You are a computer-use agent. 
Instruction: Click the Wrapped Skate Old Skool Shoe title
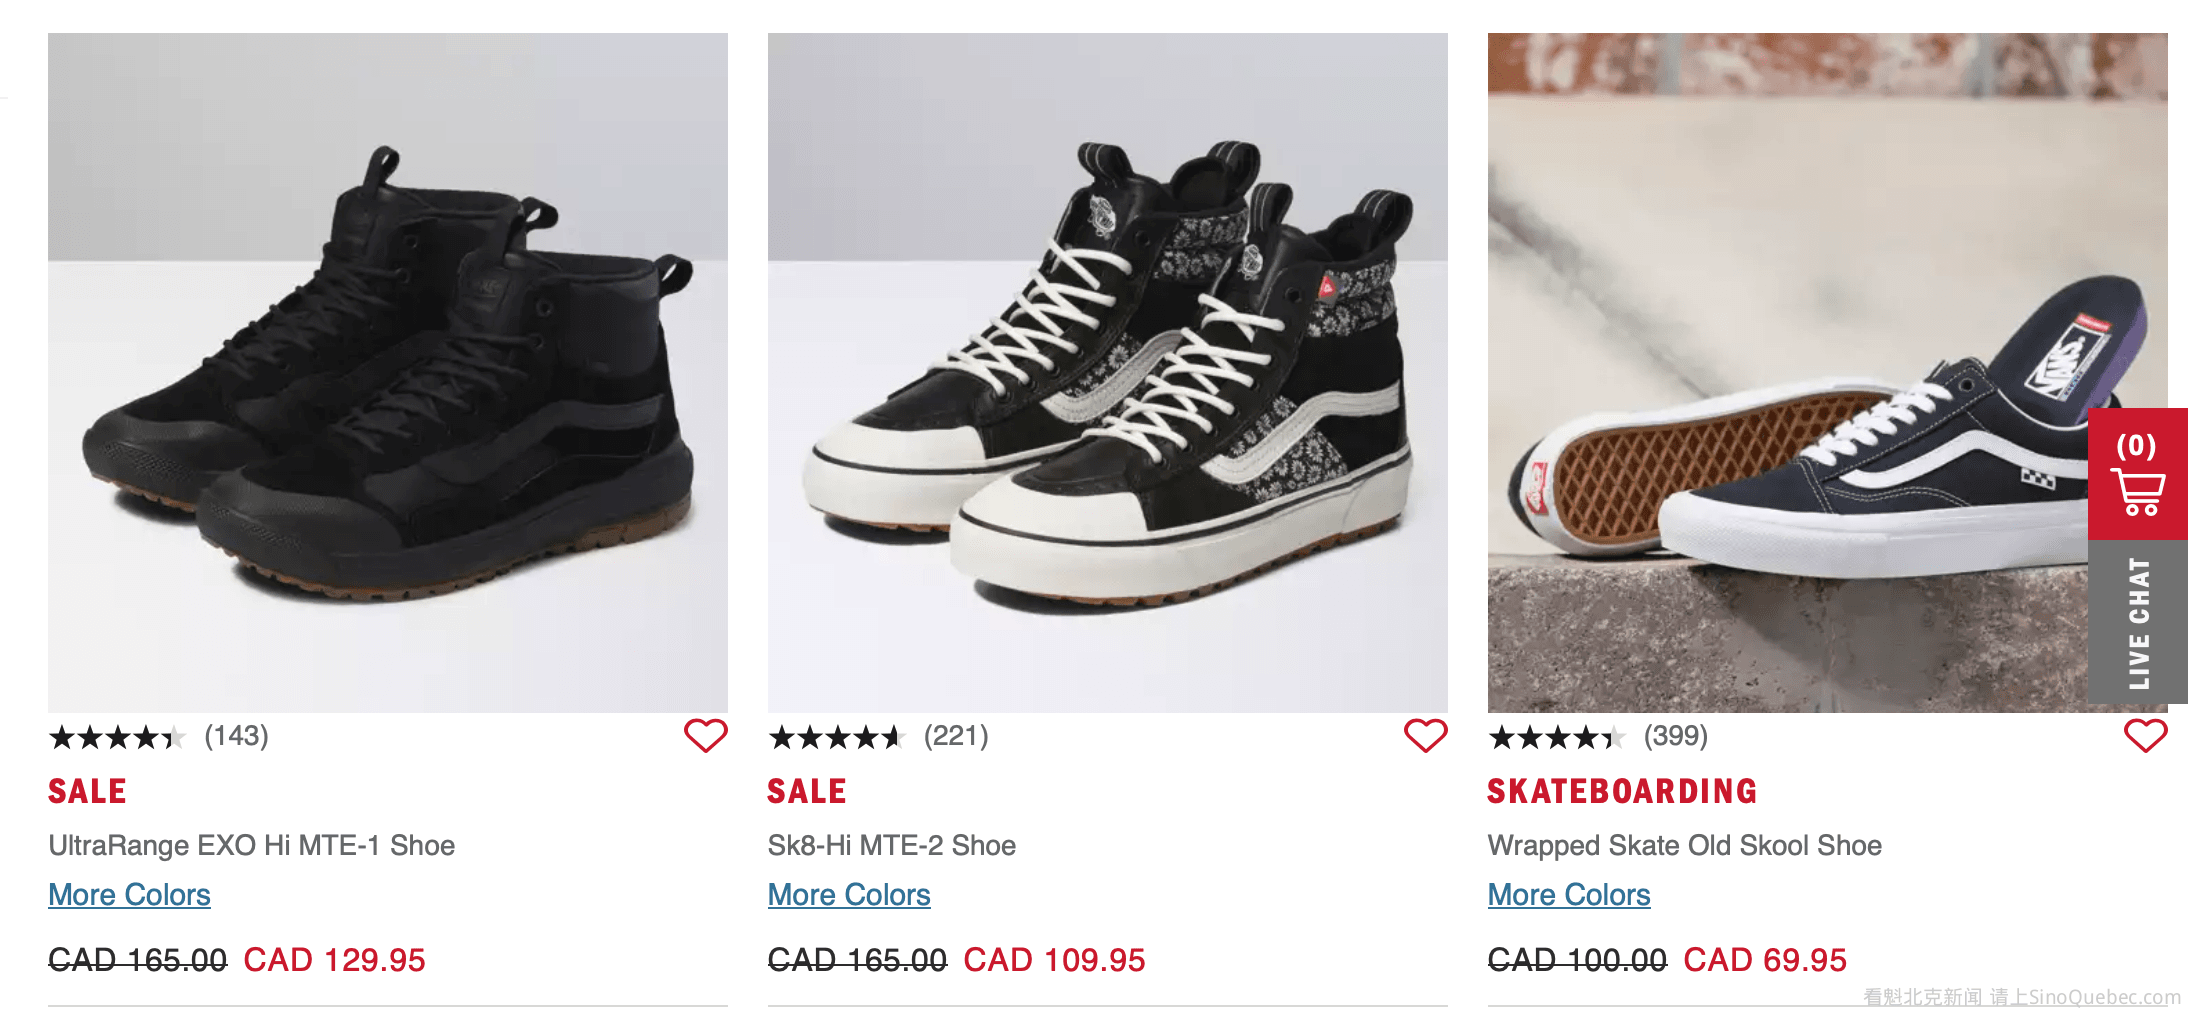click(1685, 845)
